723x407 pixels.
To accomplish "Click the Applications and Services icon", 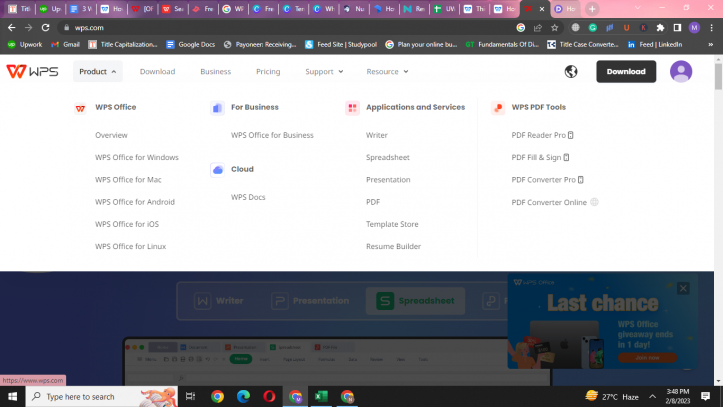I will click(352, 108).
